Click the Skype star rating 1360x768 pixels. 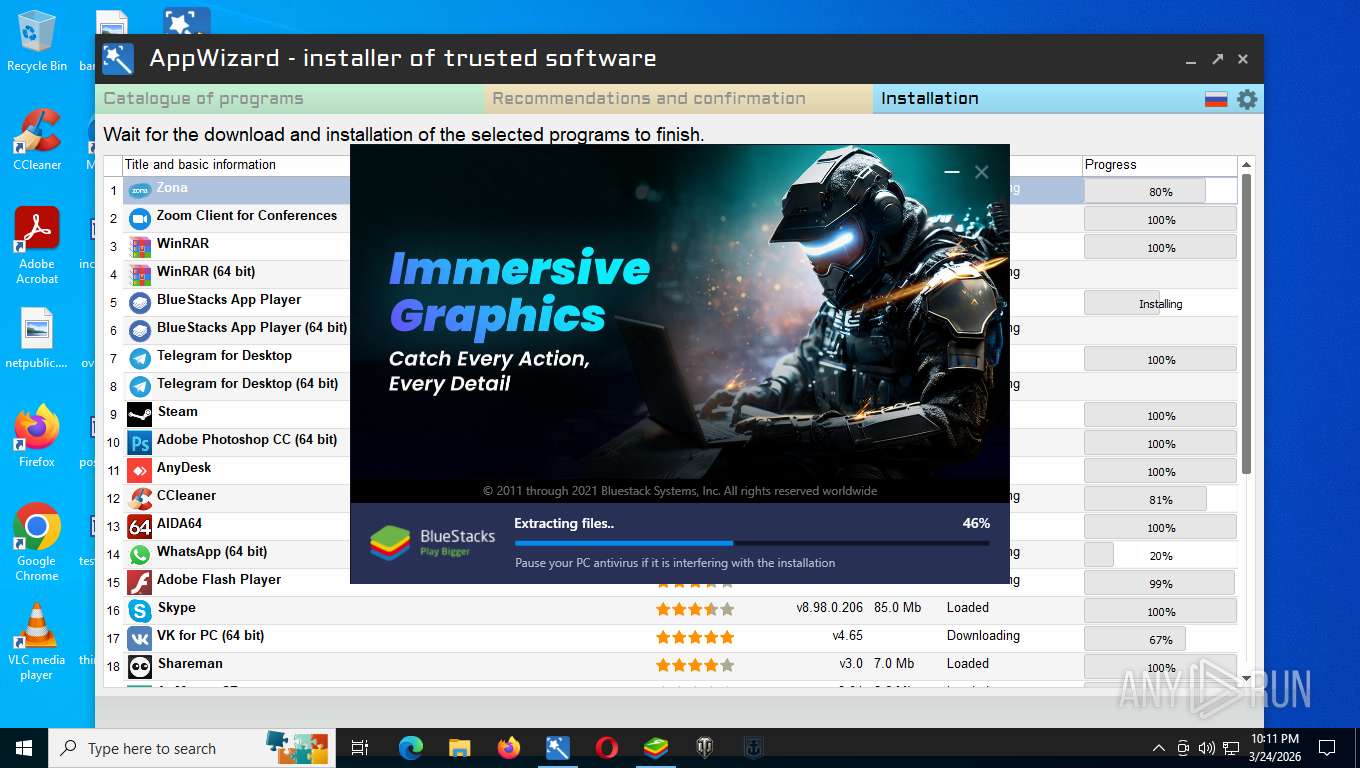(695, 609)
